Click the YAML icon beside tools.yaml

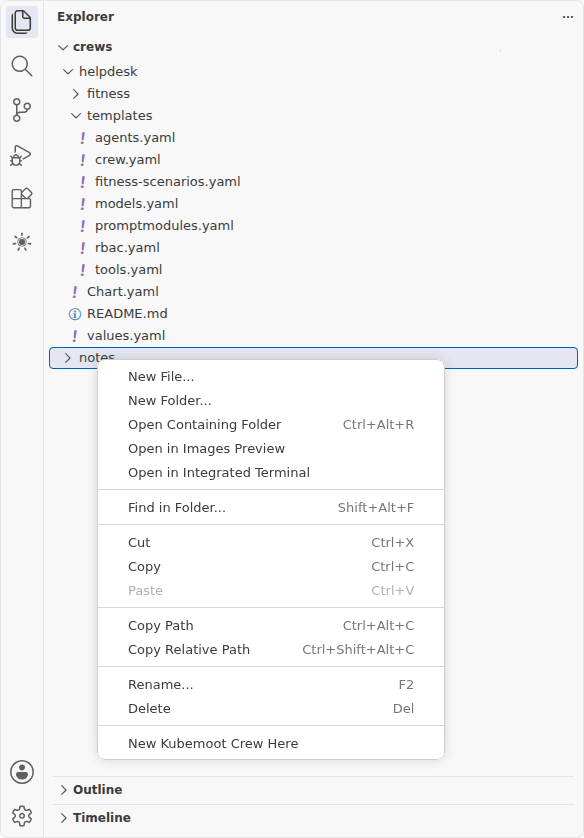coord(83,270)
